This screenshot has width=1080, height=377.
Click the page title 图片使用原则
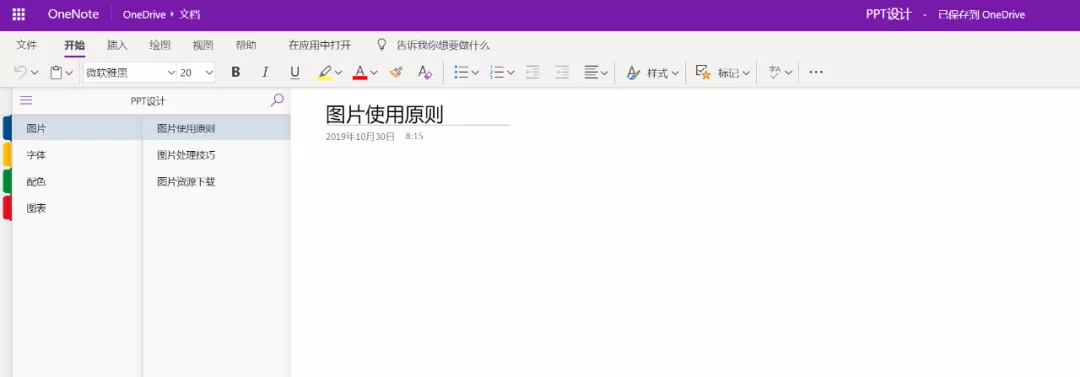pyautogui.click(x=384, y=114)
